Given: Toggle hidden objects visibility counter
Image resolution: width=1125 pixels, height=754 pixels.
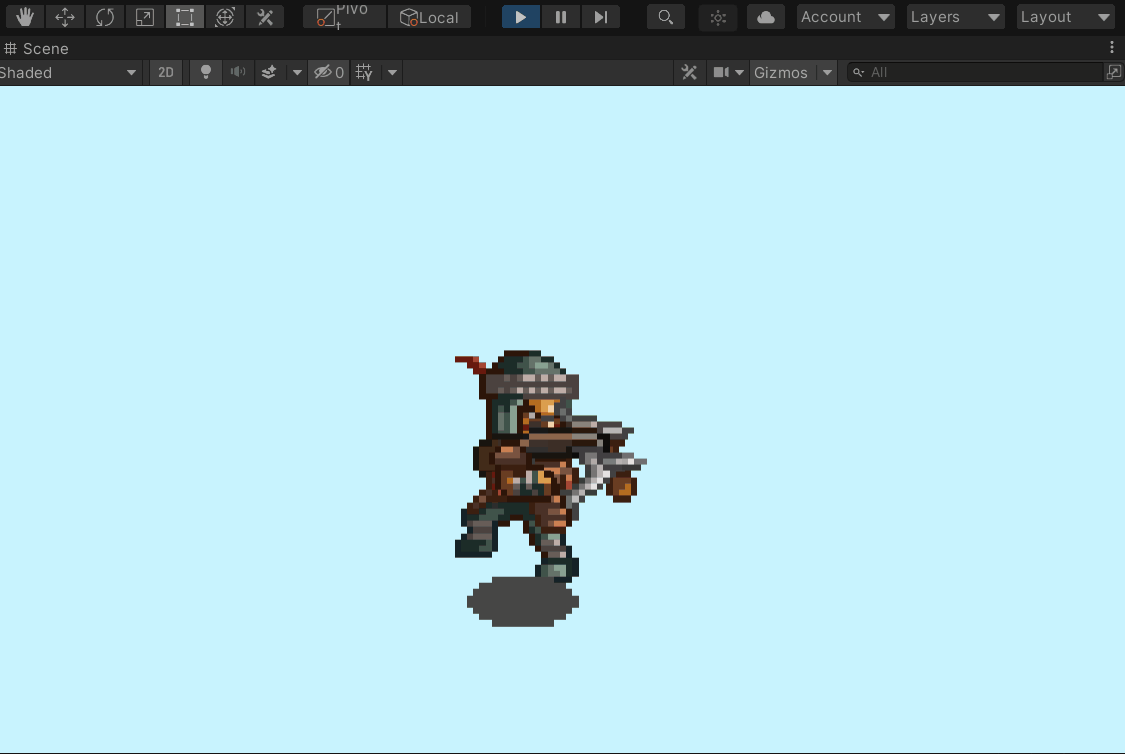Looking at the screenshot, I should (x=329, y=72).
